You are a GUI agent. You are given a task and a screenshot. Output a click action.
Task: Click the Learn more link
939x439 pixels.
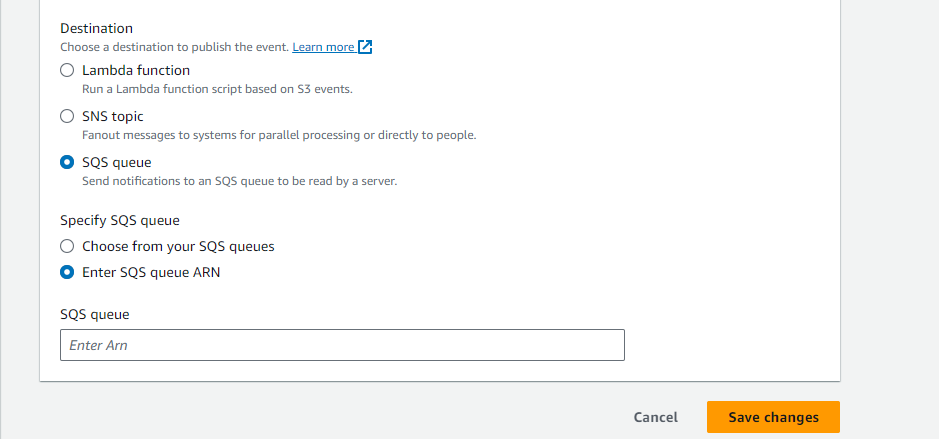pos(323,47)
